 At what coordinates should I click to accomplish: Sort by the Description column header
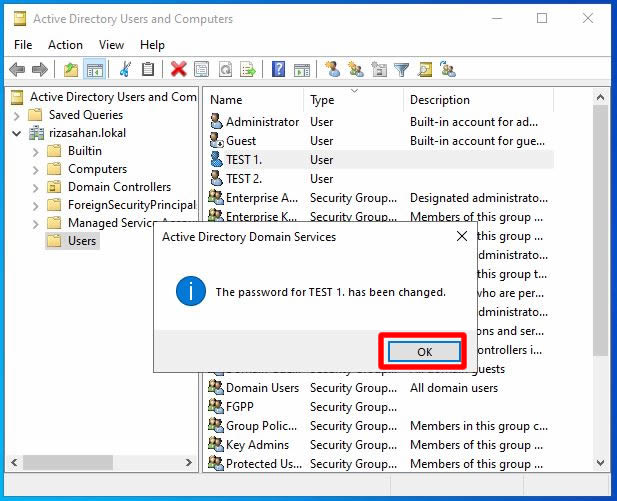pyautogui.click(x=479, y=100)
